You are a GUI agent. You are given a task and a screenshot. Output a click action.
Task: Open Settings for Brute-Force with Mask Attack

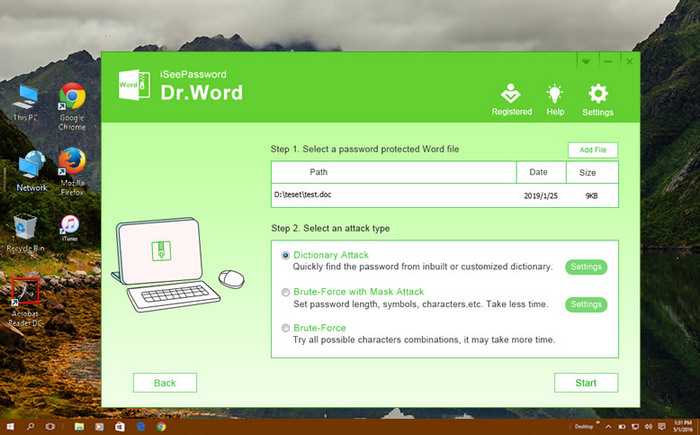586,305
